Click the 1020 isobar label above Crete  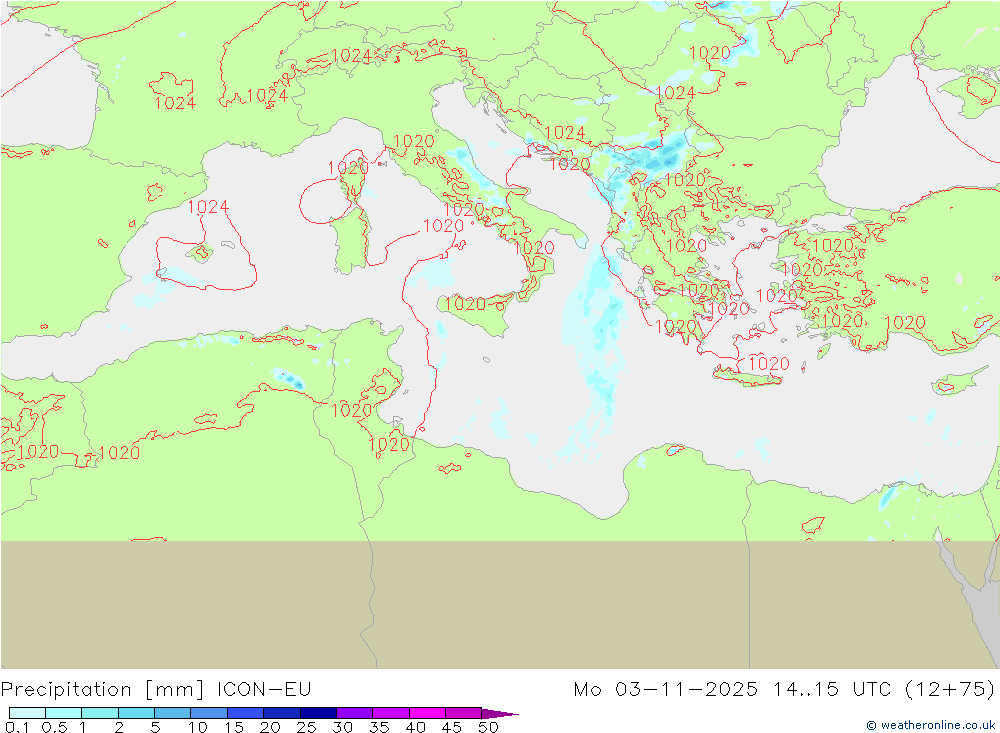(768, 364)
